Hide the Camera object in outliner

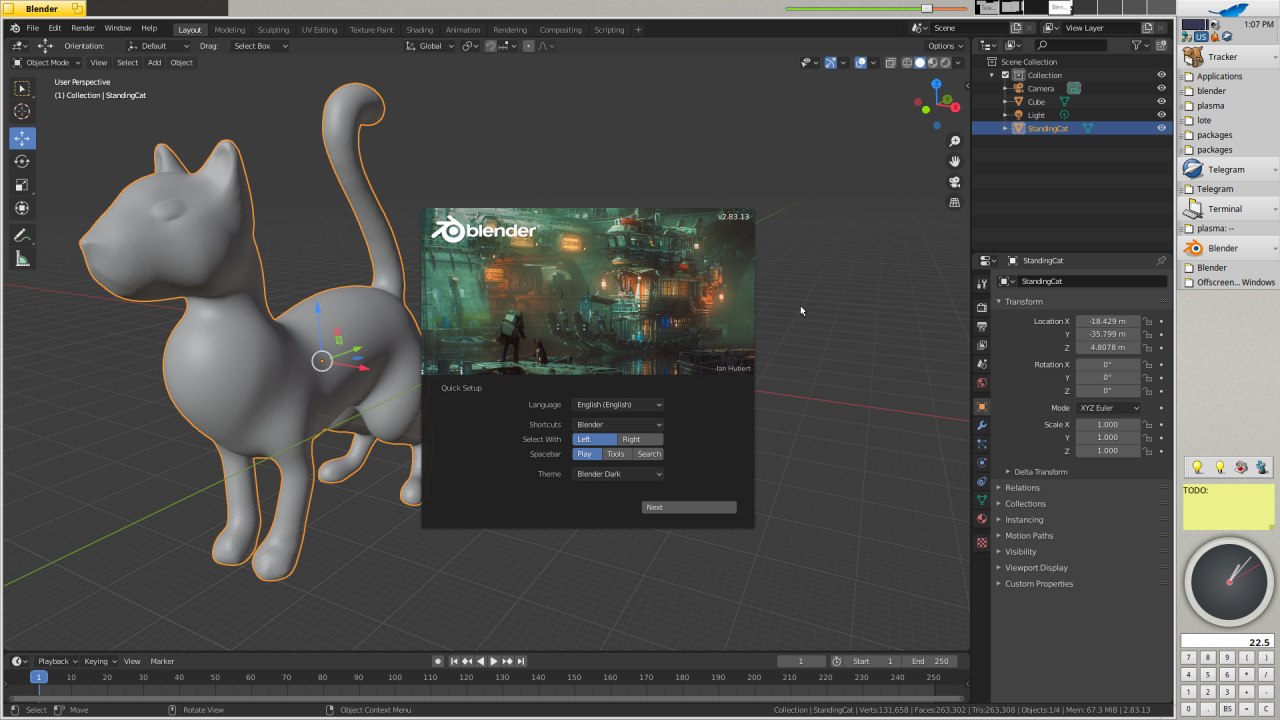(1161, 88)
